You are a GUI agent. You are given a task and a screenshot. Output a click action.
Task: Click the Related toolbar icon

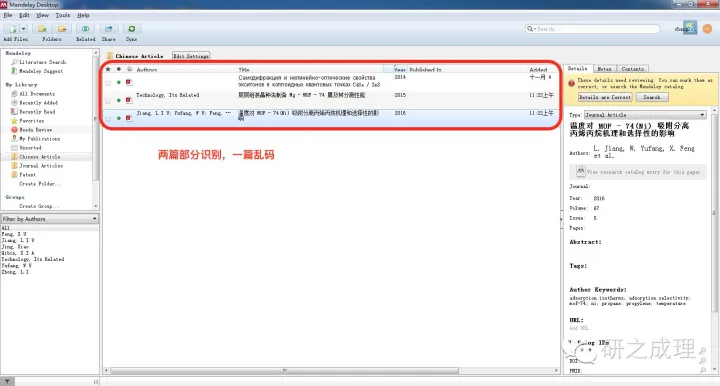85,29
